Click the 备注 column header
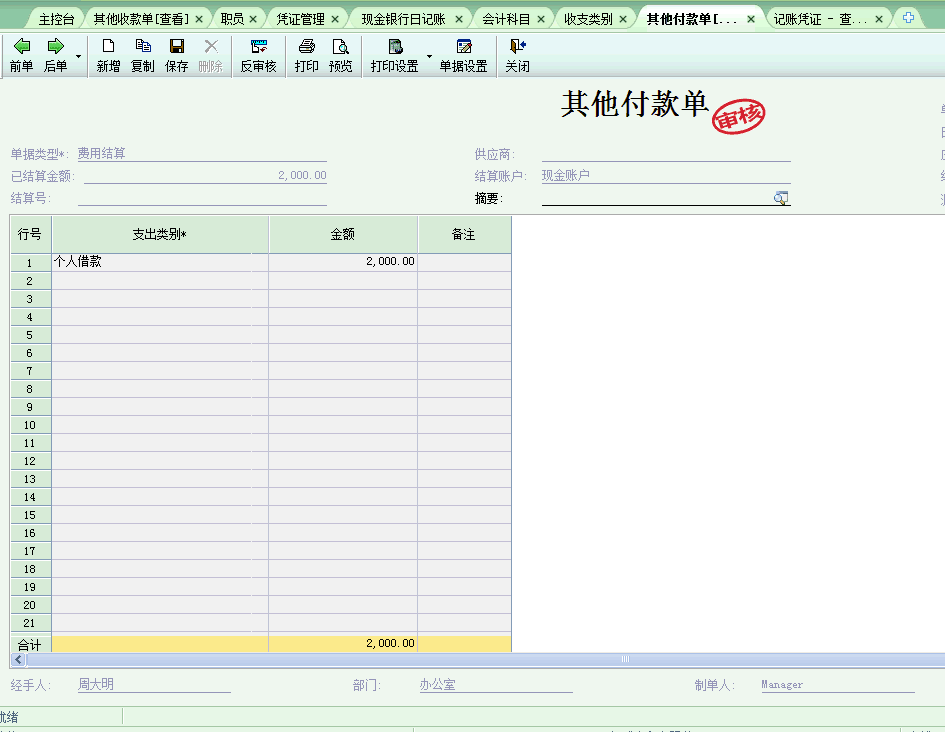The width and height of the screenshot is (945, 732). tap(464, 234)
